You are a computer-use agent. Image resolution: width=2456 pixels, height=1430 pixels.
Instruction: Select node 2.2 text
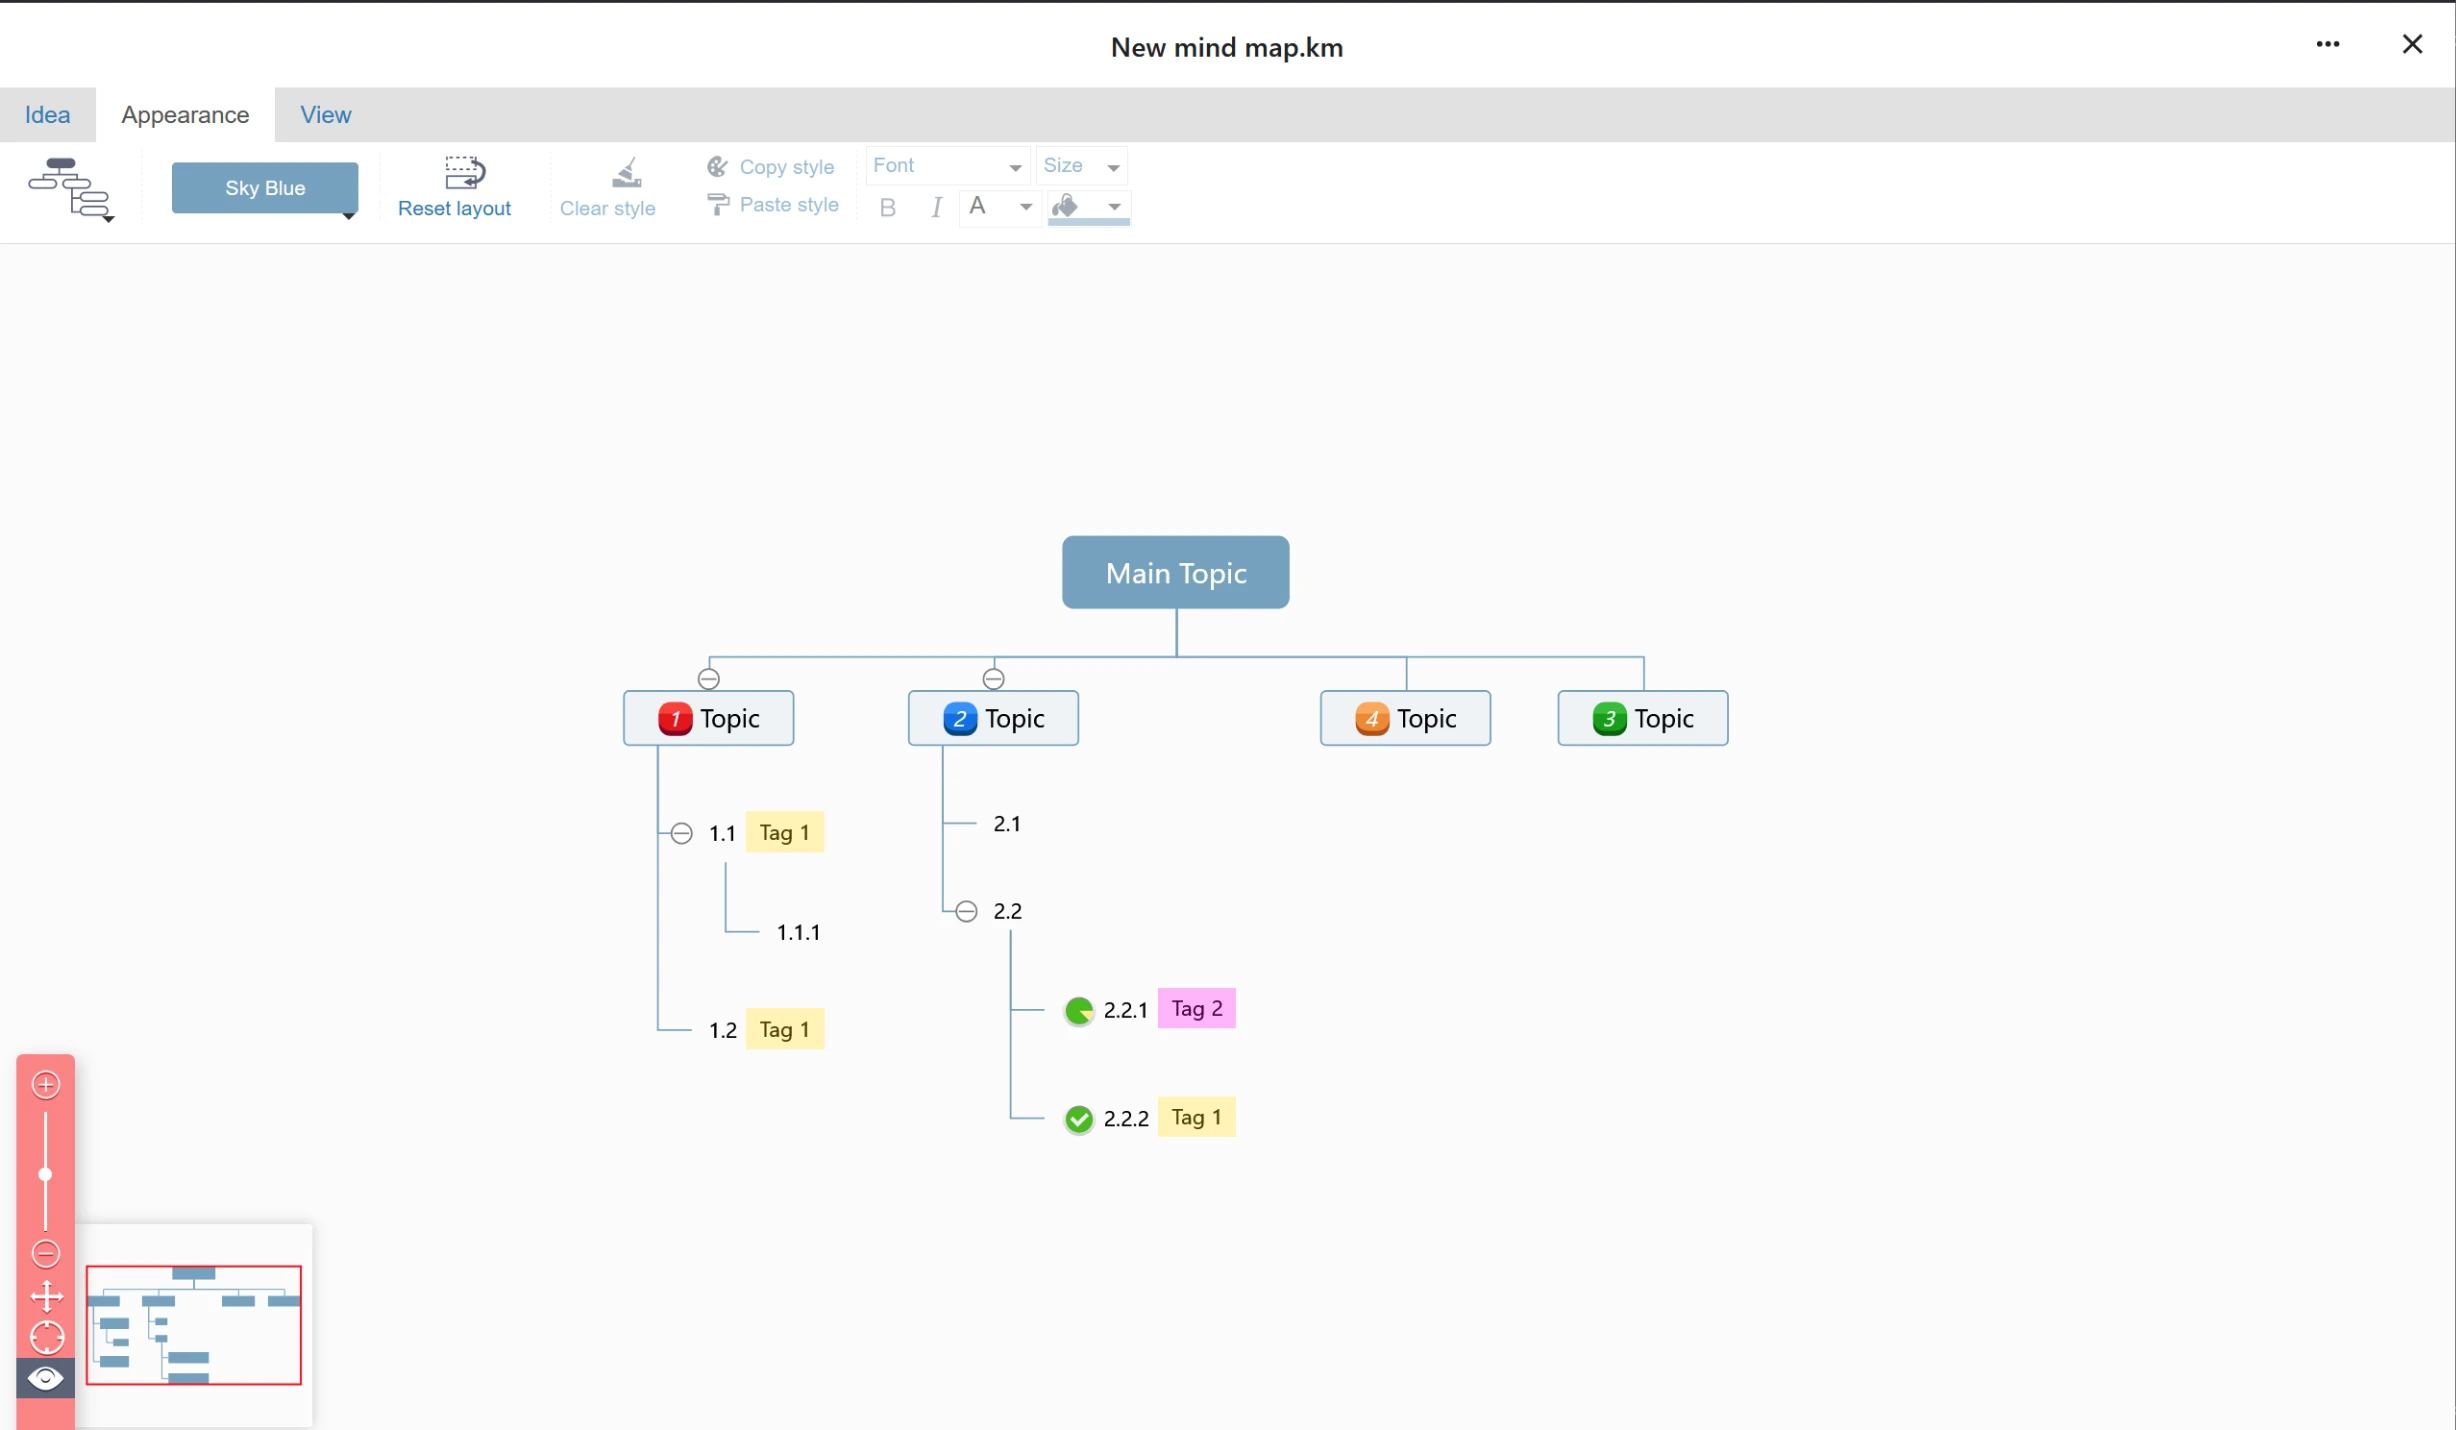tap(1007, 911)
